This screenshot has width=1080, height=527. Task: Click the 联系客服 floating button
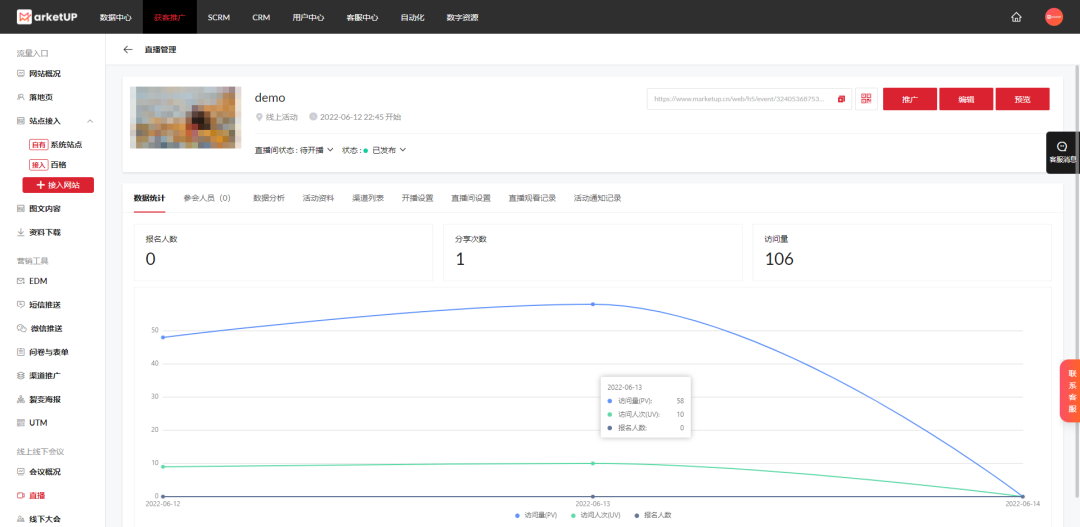point(1071,390)
